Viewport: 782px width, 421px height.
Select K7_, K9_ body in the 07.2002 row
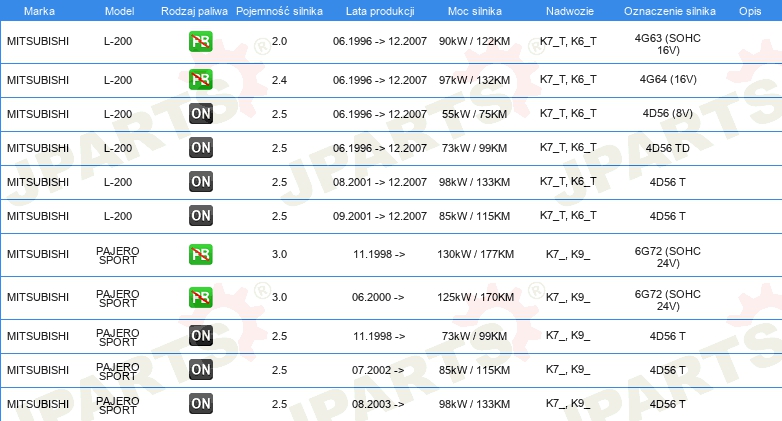[568, 370]
